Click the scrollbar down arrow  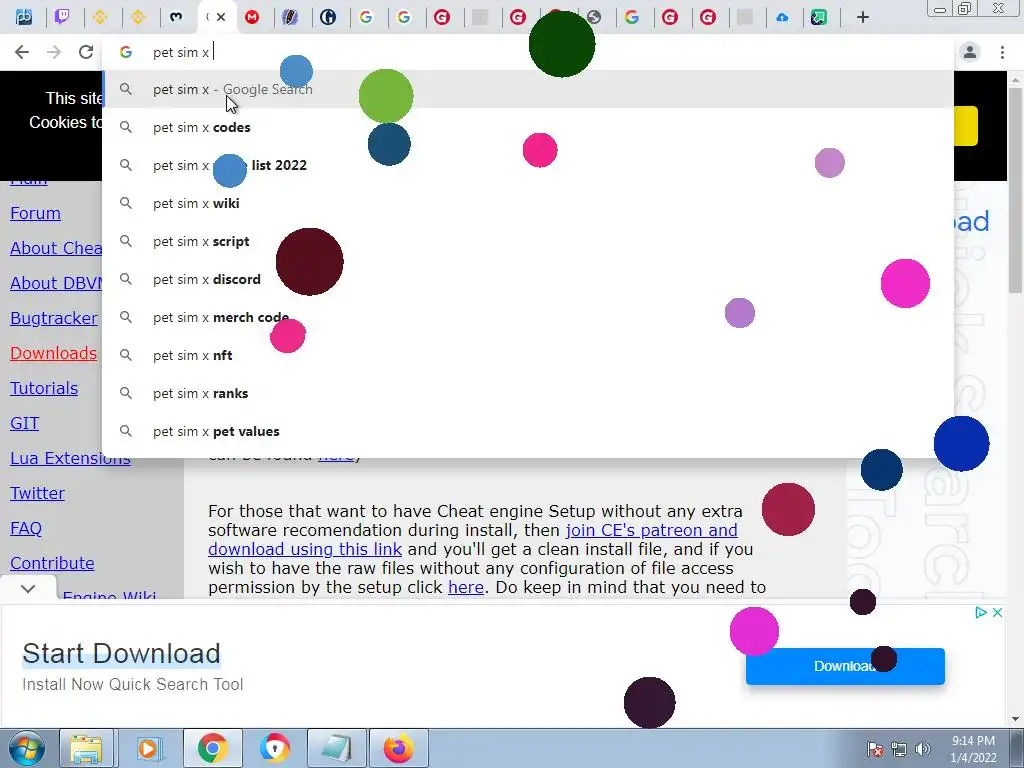pyautogui.click(x=1015, y=719)
